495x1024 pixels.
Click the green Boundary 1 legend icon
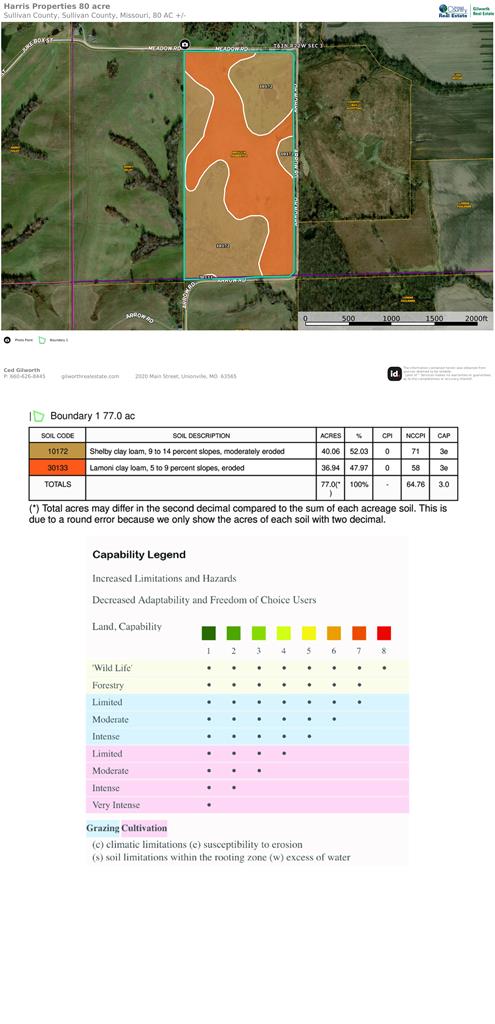click(42, 340)
